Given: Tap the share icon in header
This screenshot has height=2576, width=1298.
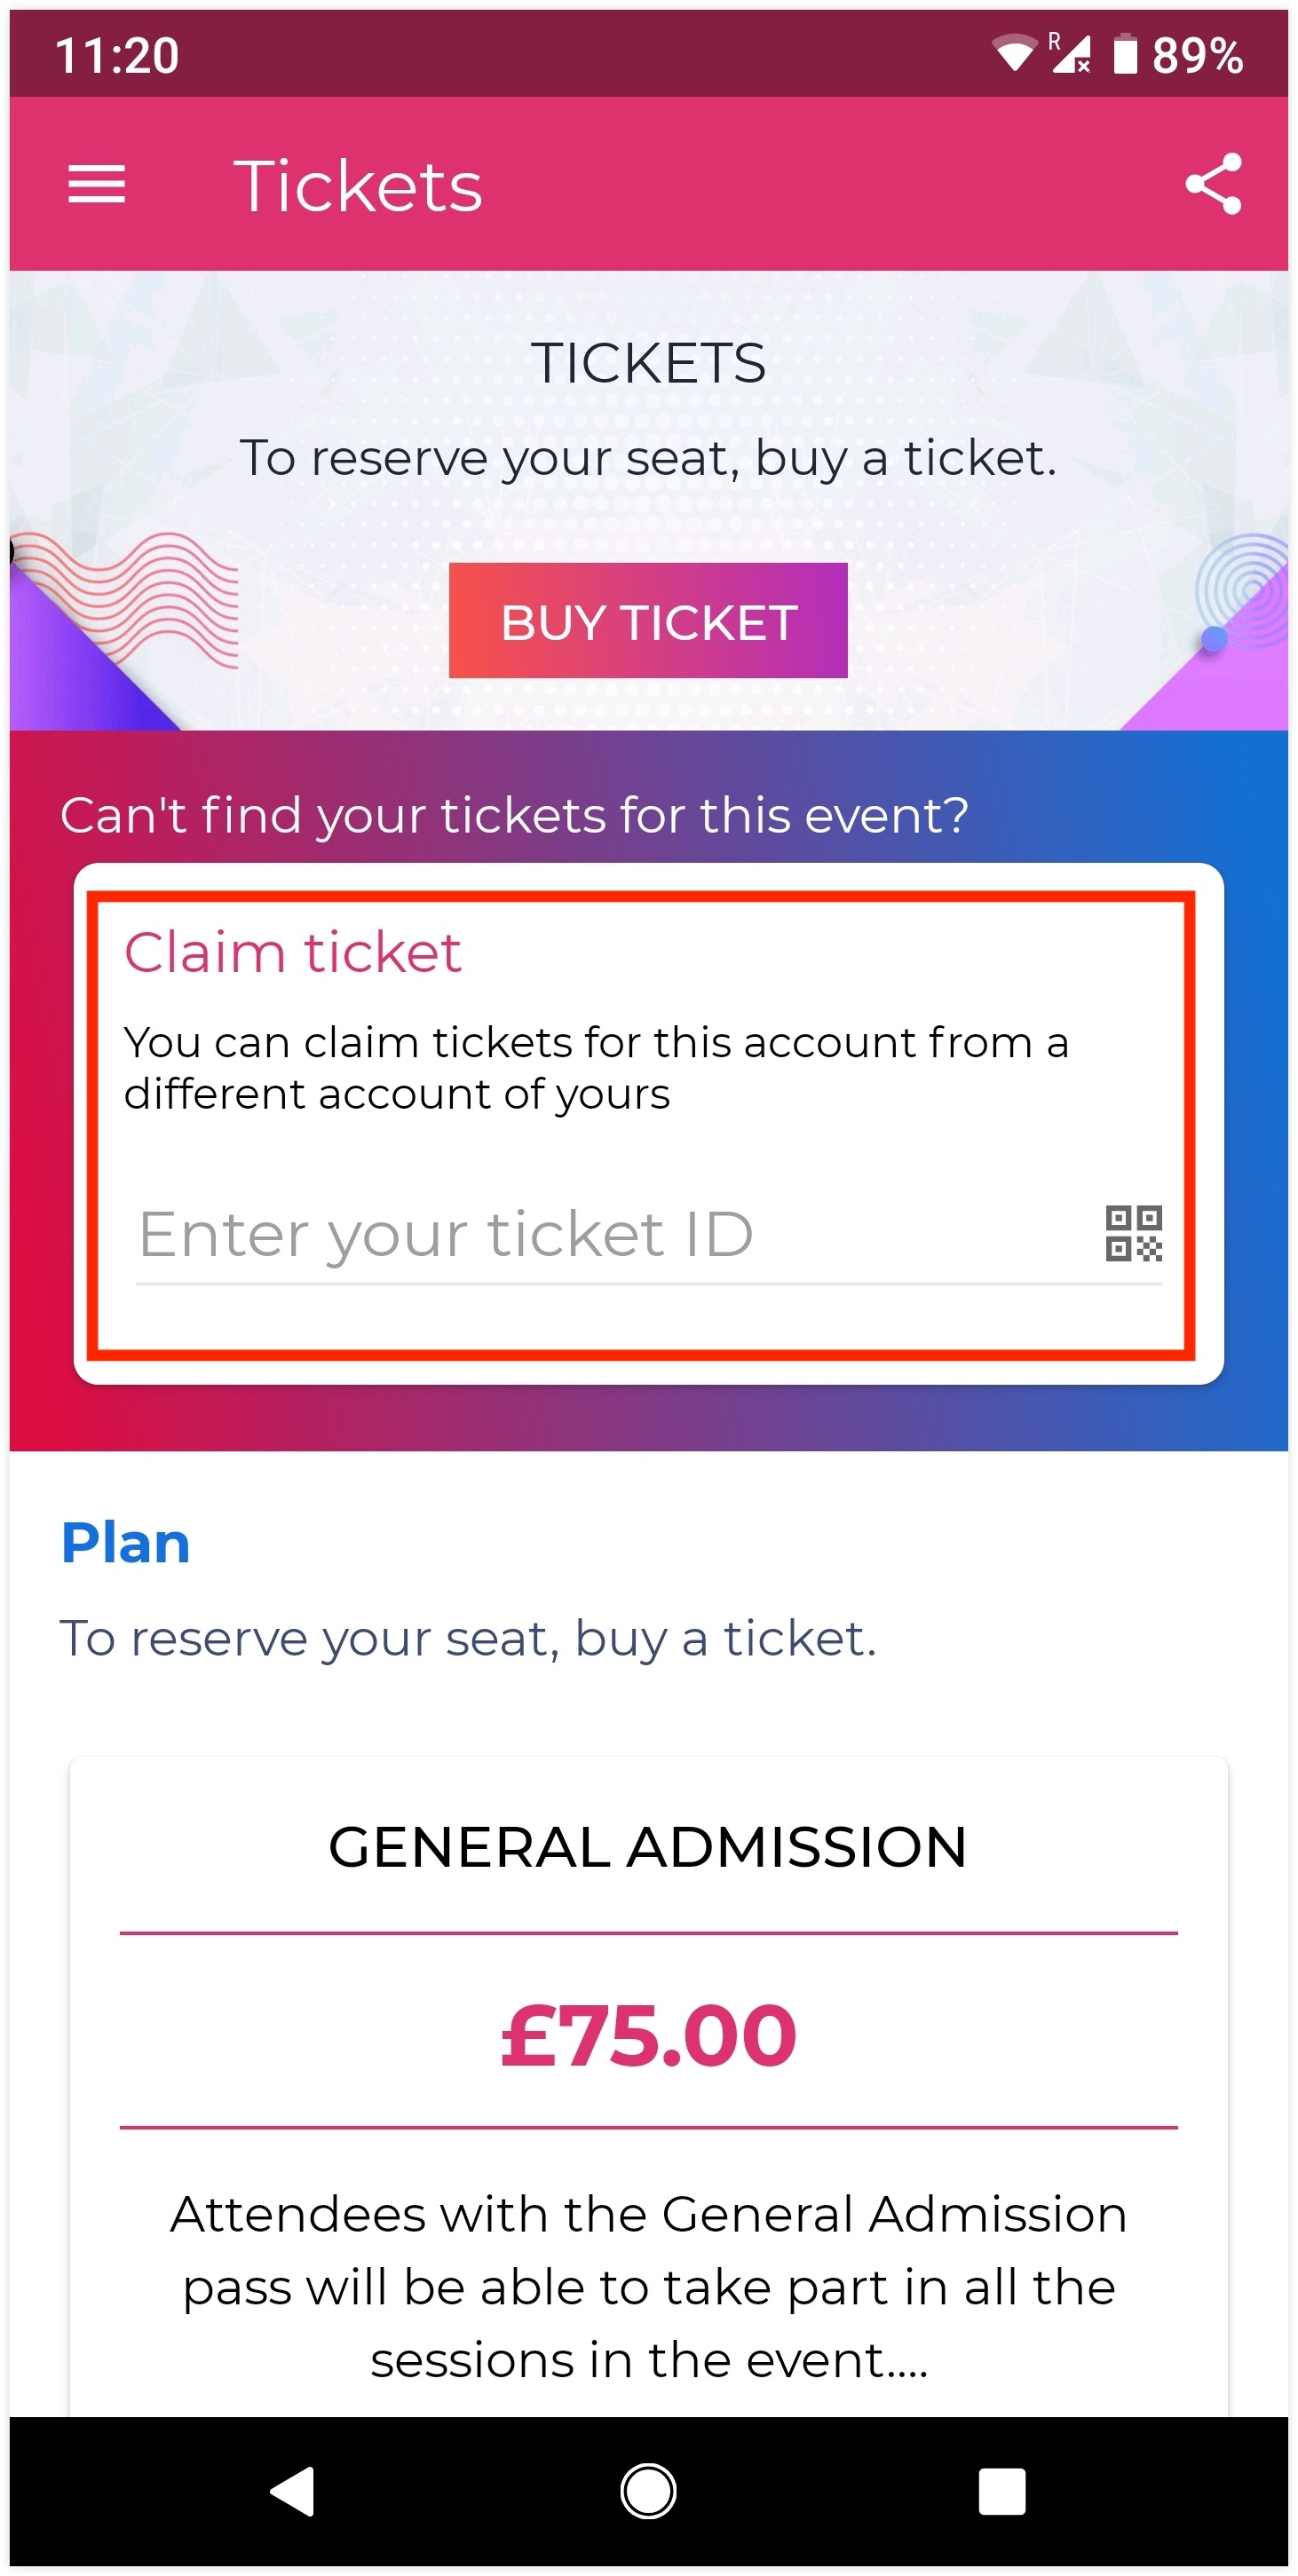Looking at the screenshot, I should click(x=1212, y=184).
